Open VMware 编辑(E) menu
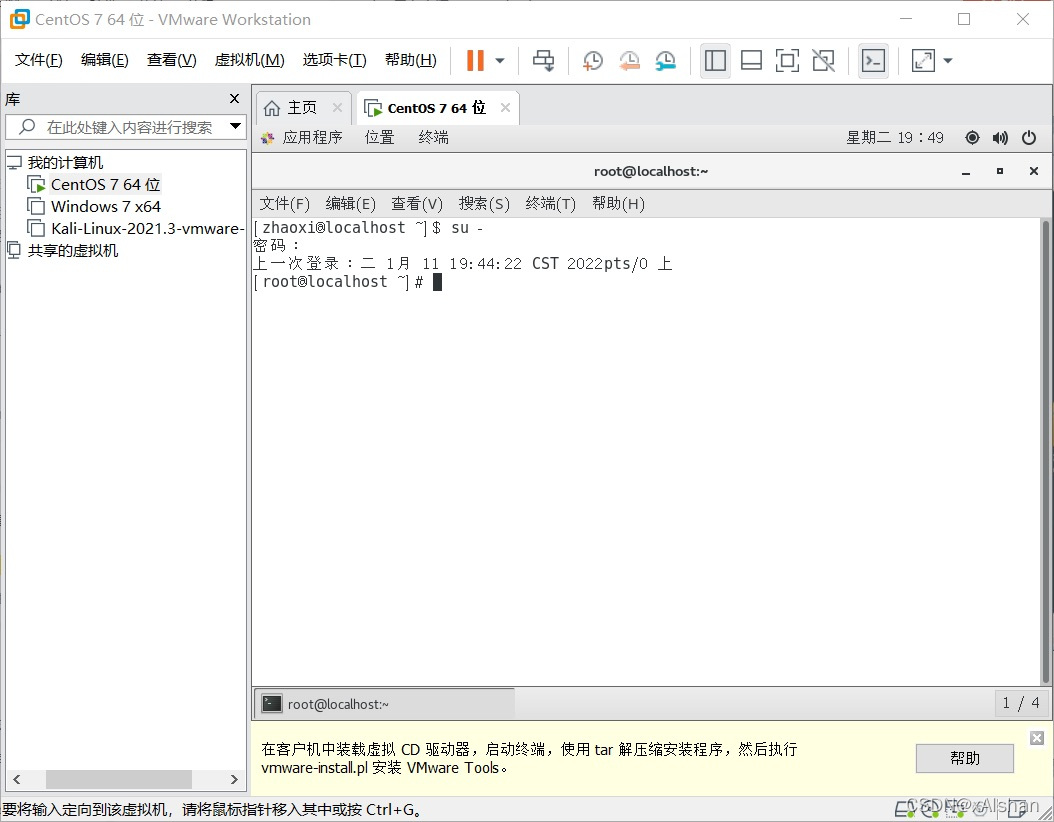 [104, 60]
